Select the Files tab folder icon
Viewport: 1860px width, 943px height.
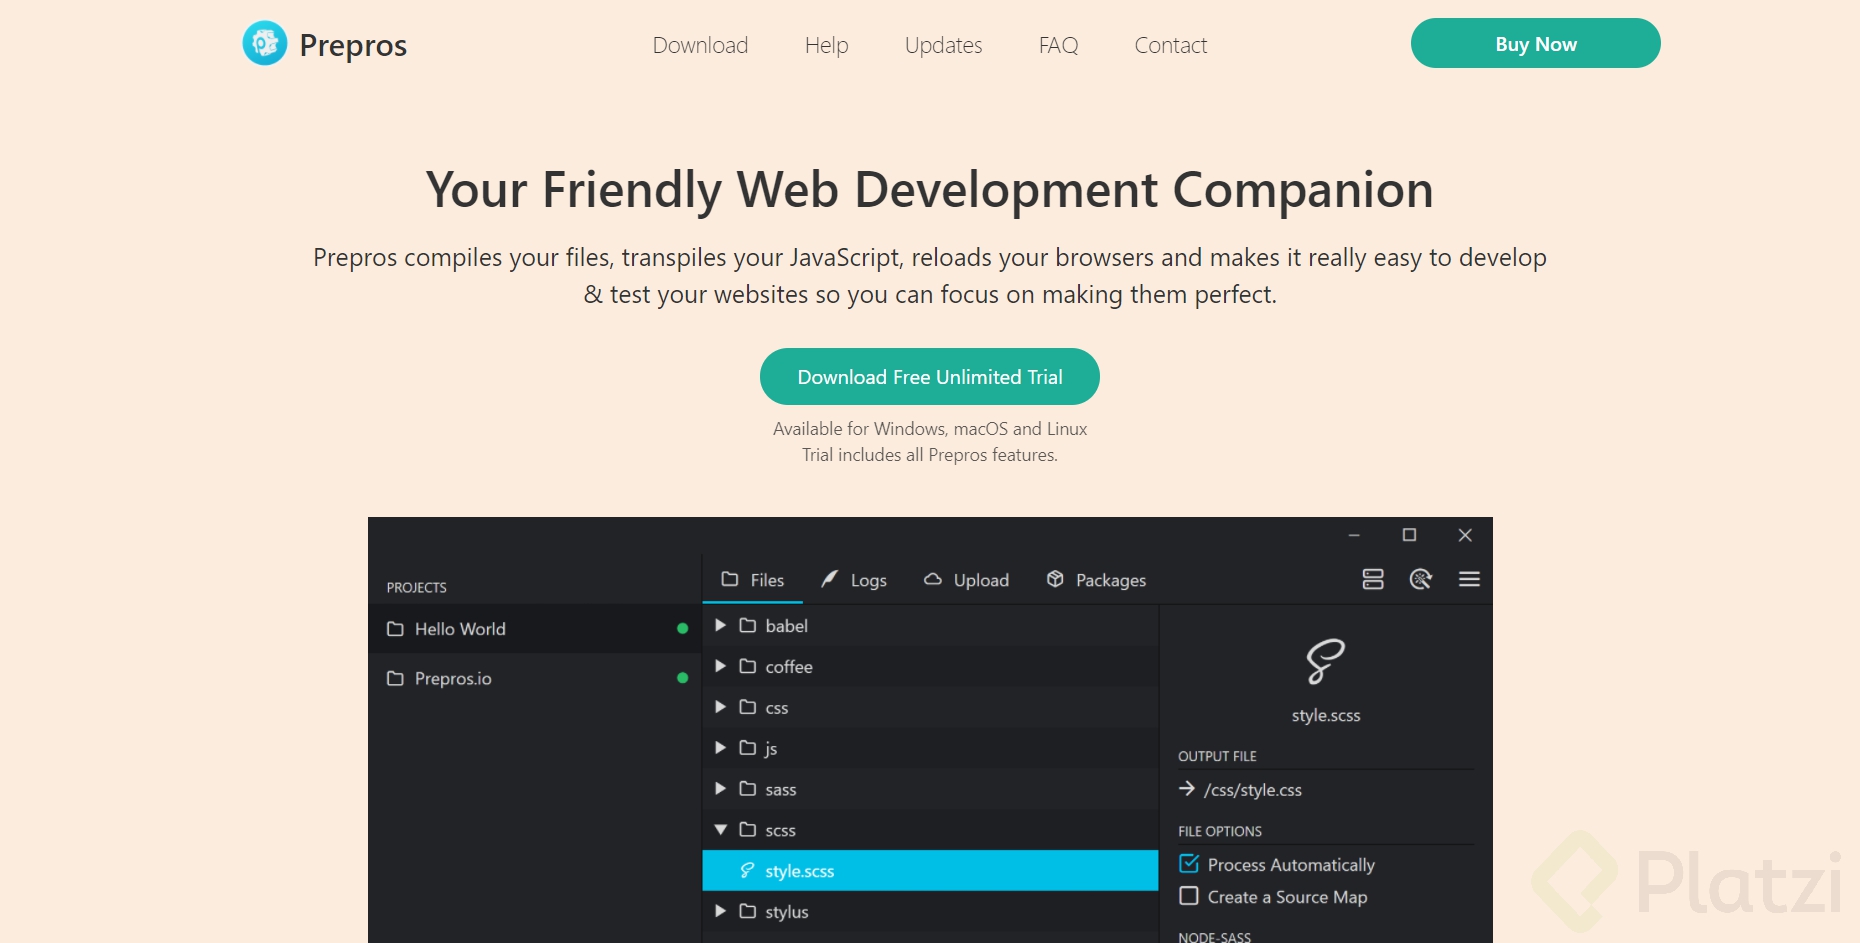pos(730,580)
